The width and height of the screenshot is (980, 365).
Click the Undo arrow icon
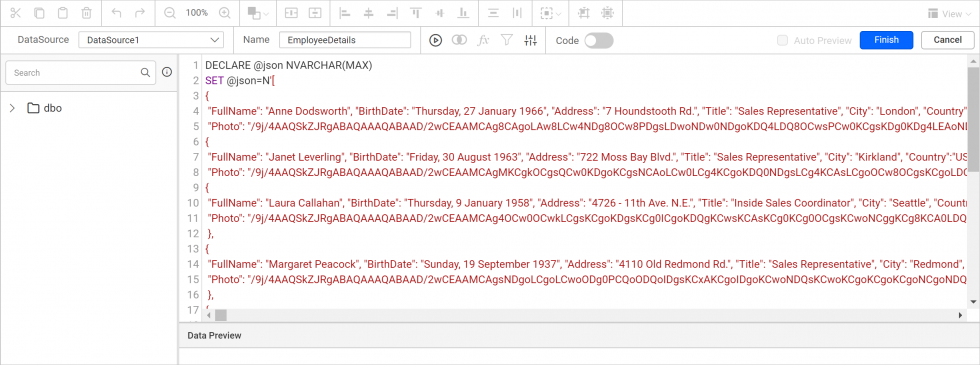pos(116,13)
